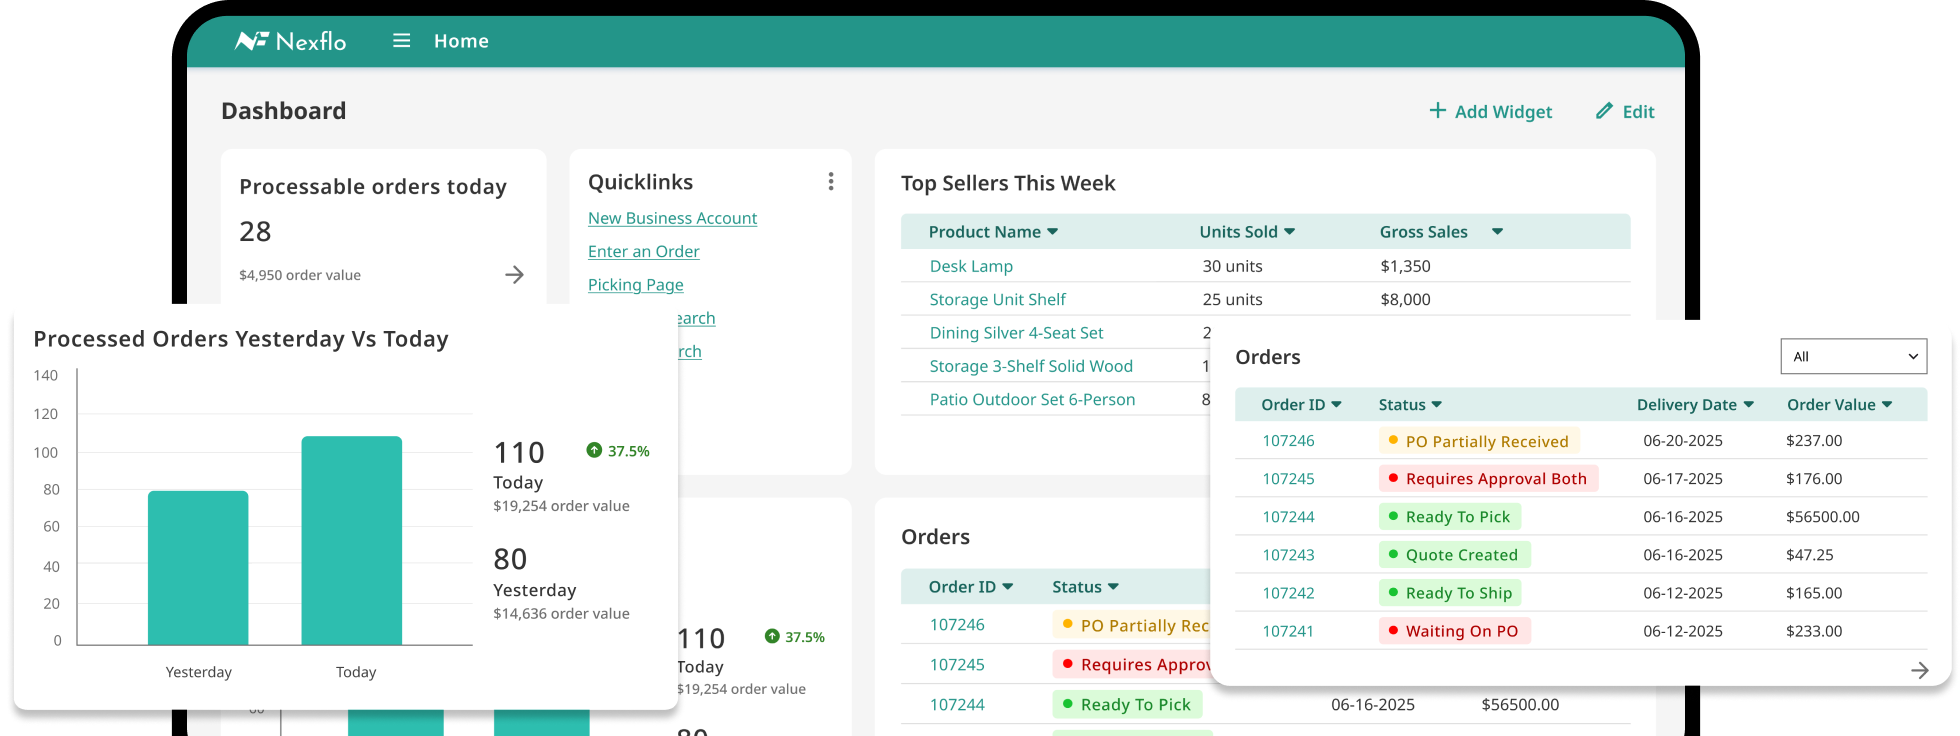The image size is (1960, 736).
Task: Open order 107246 in the Orders popup
Action: click(x=1288, y=441)
